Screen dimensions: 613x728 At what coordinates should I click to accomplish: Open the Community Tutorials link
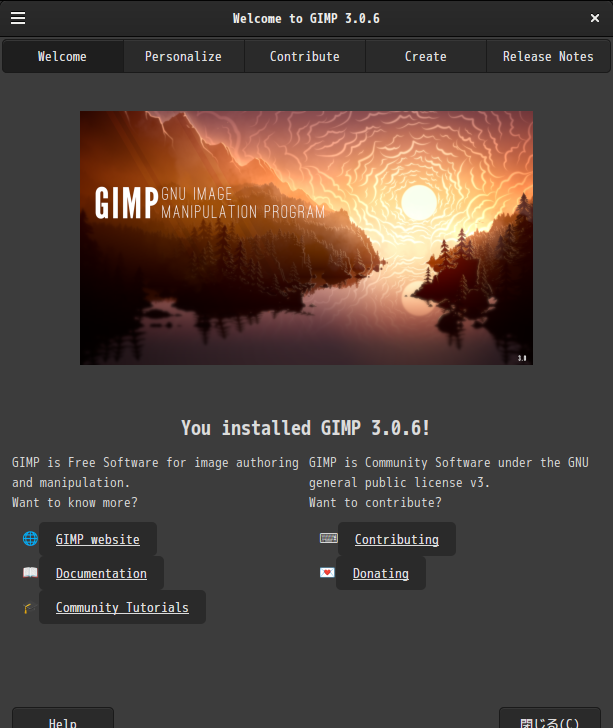tap(122, 607)
